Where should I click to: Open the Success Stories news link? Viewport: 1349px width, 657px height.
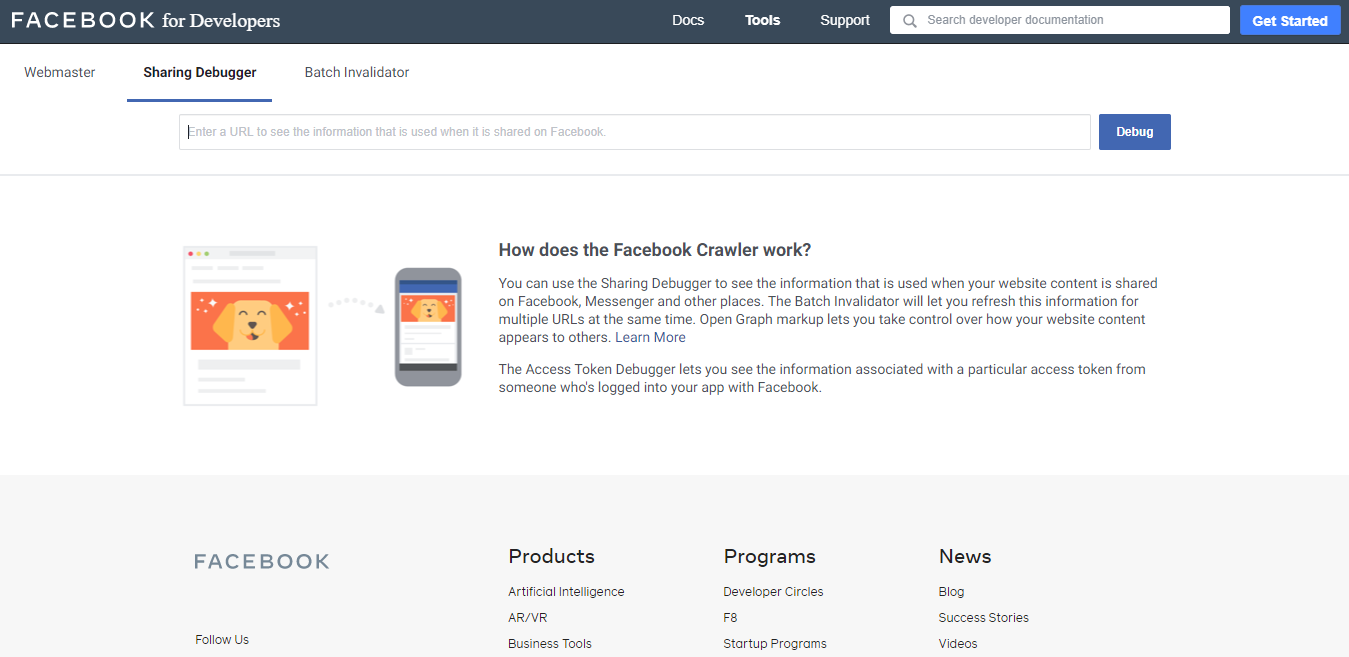(x=983, y=617)
